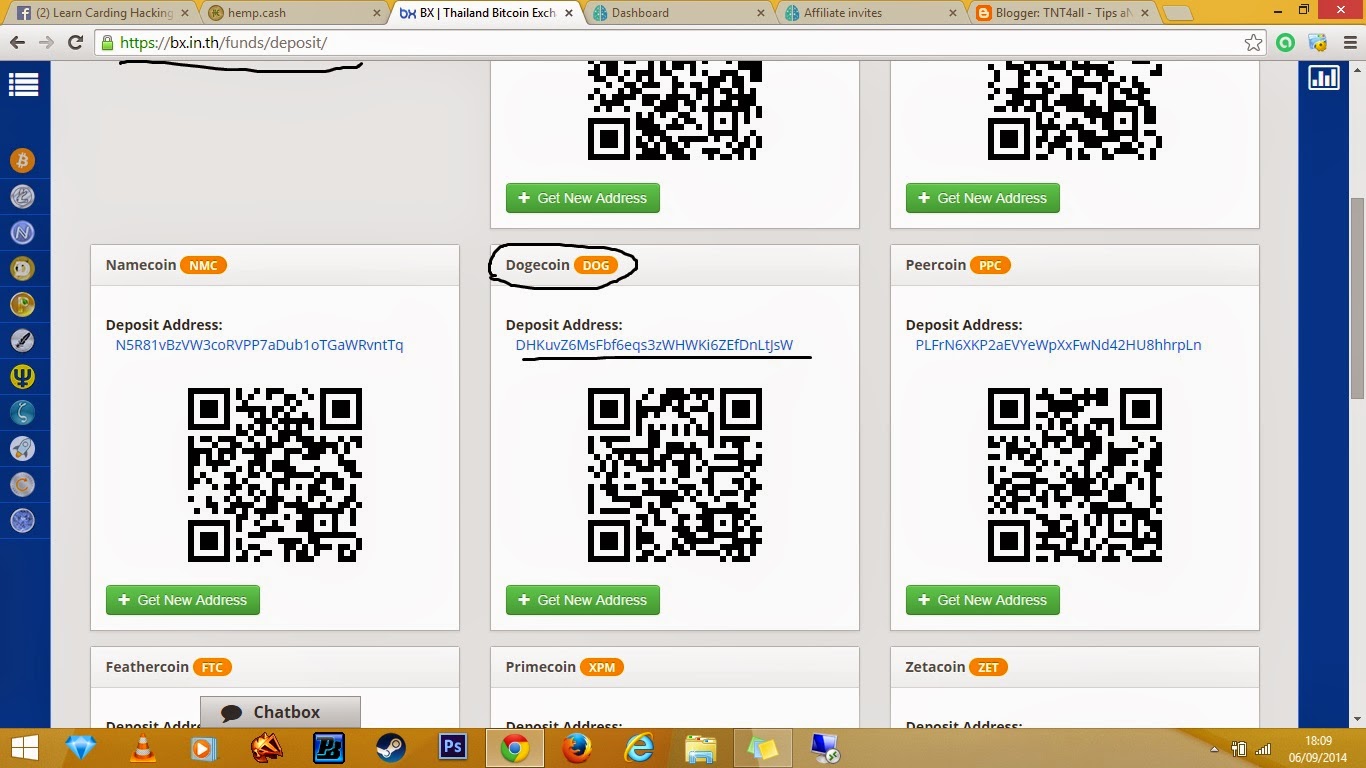1366x768 pixels.
Task: Switch to the Dashboard tab
Action: coord(677,13)
